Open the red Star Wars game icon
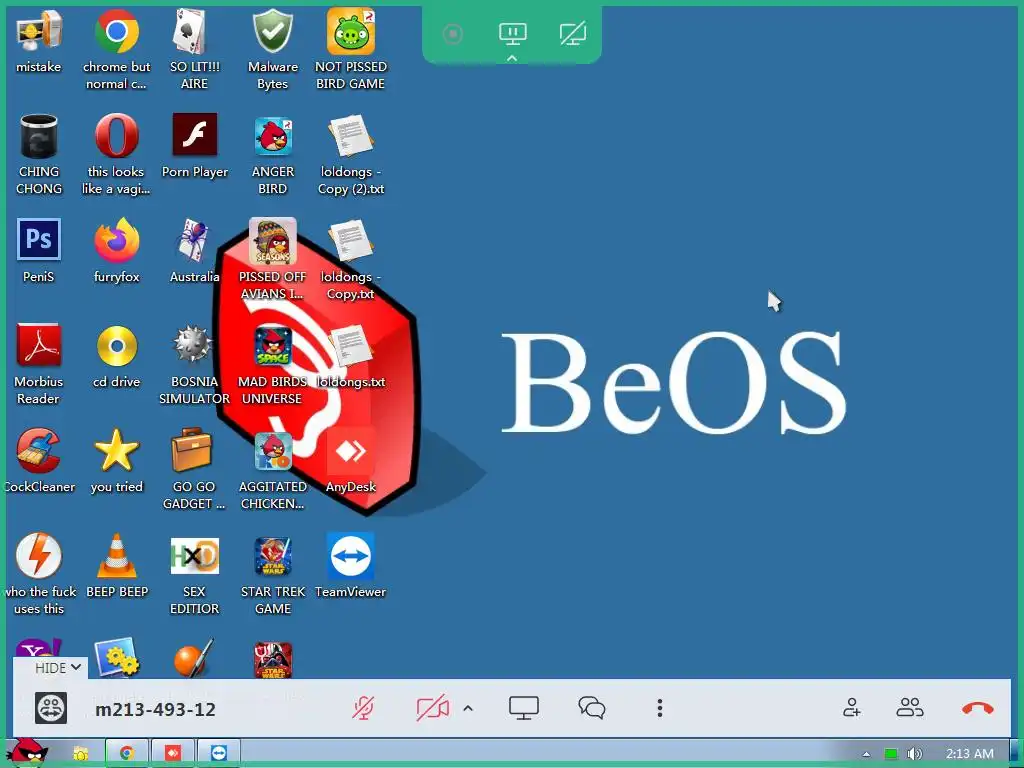This screenshot has height=768, width=1024. [272, 658]
